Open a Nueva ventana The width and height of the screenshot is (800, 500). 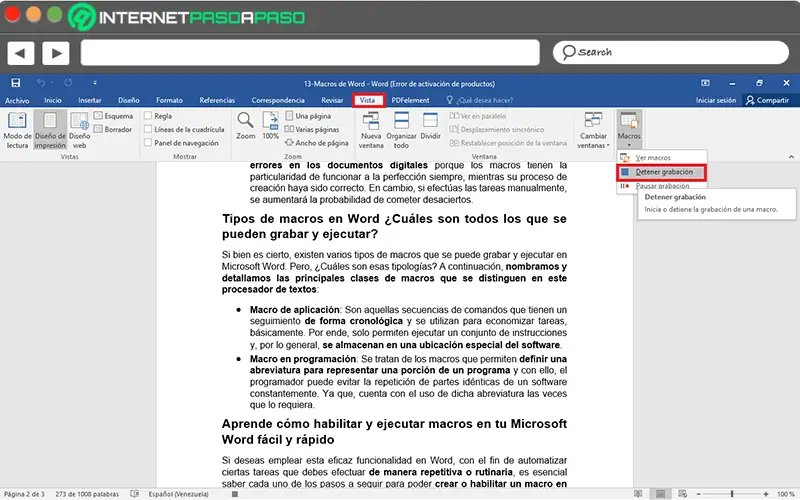371,130
